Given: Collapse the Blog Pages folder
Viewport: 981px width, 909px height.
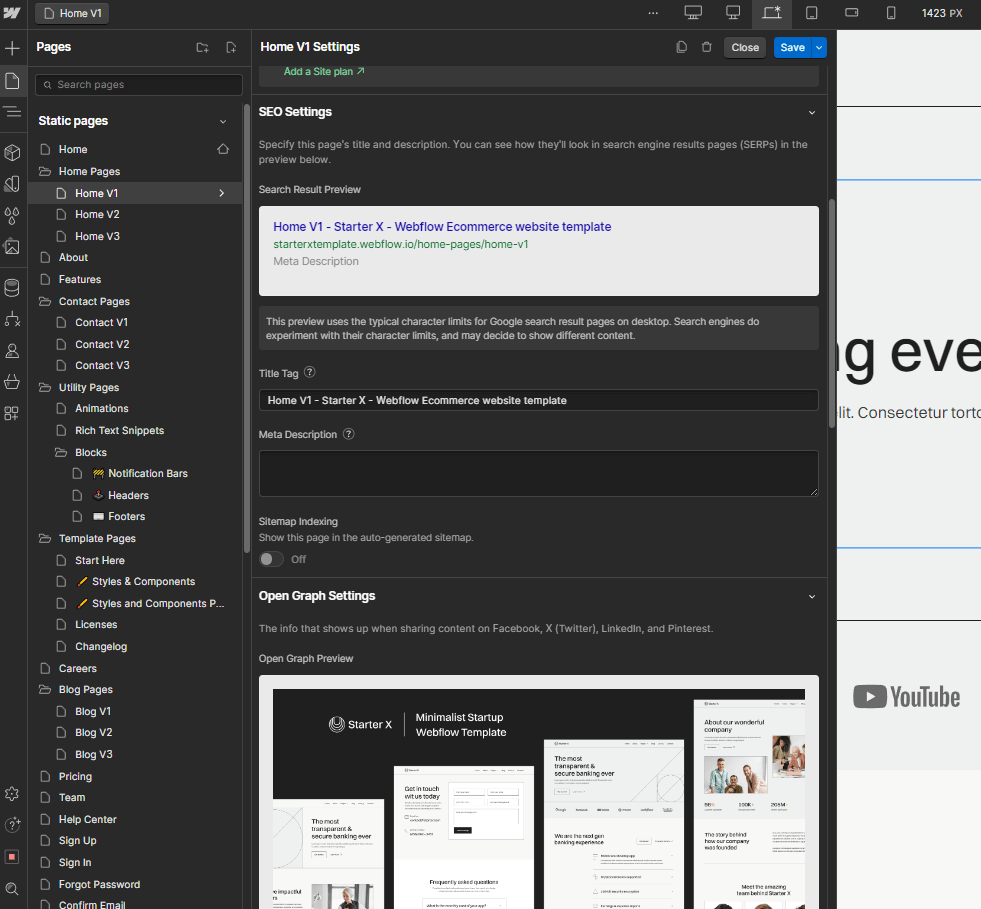Looking at the screenshot, I should [x=44, y=689].
